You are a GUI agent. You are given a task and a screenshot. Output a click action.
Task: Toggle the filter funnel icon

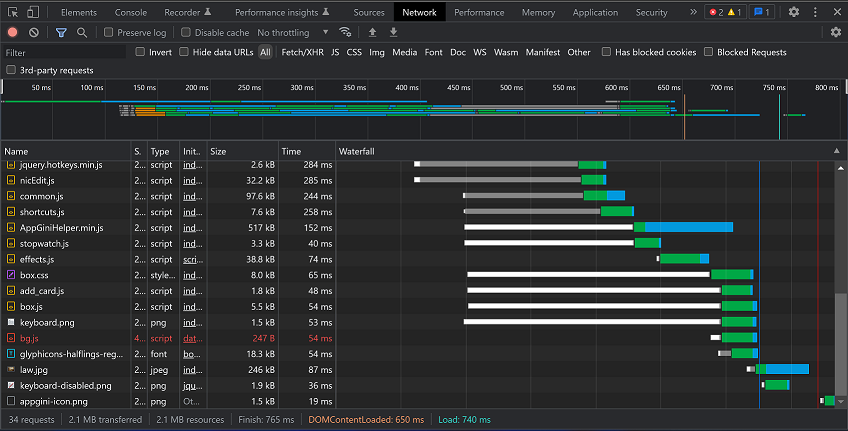coord(61,32)
